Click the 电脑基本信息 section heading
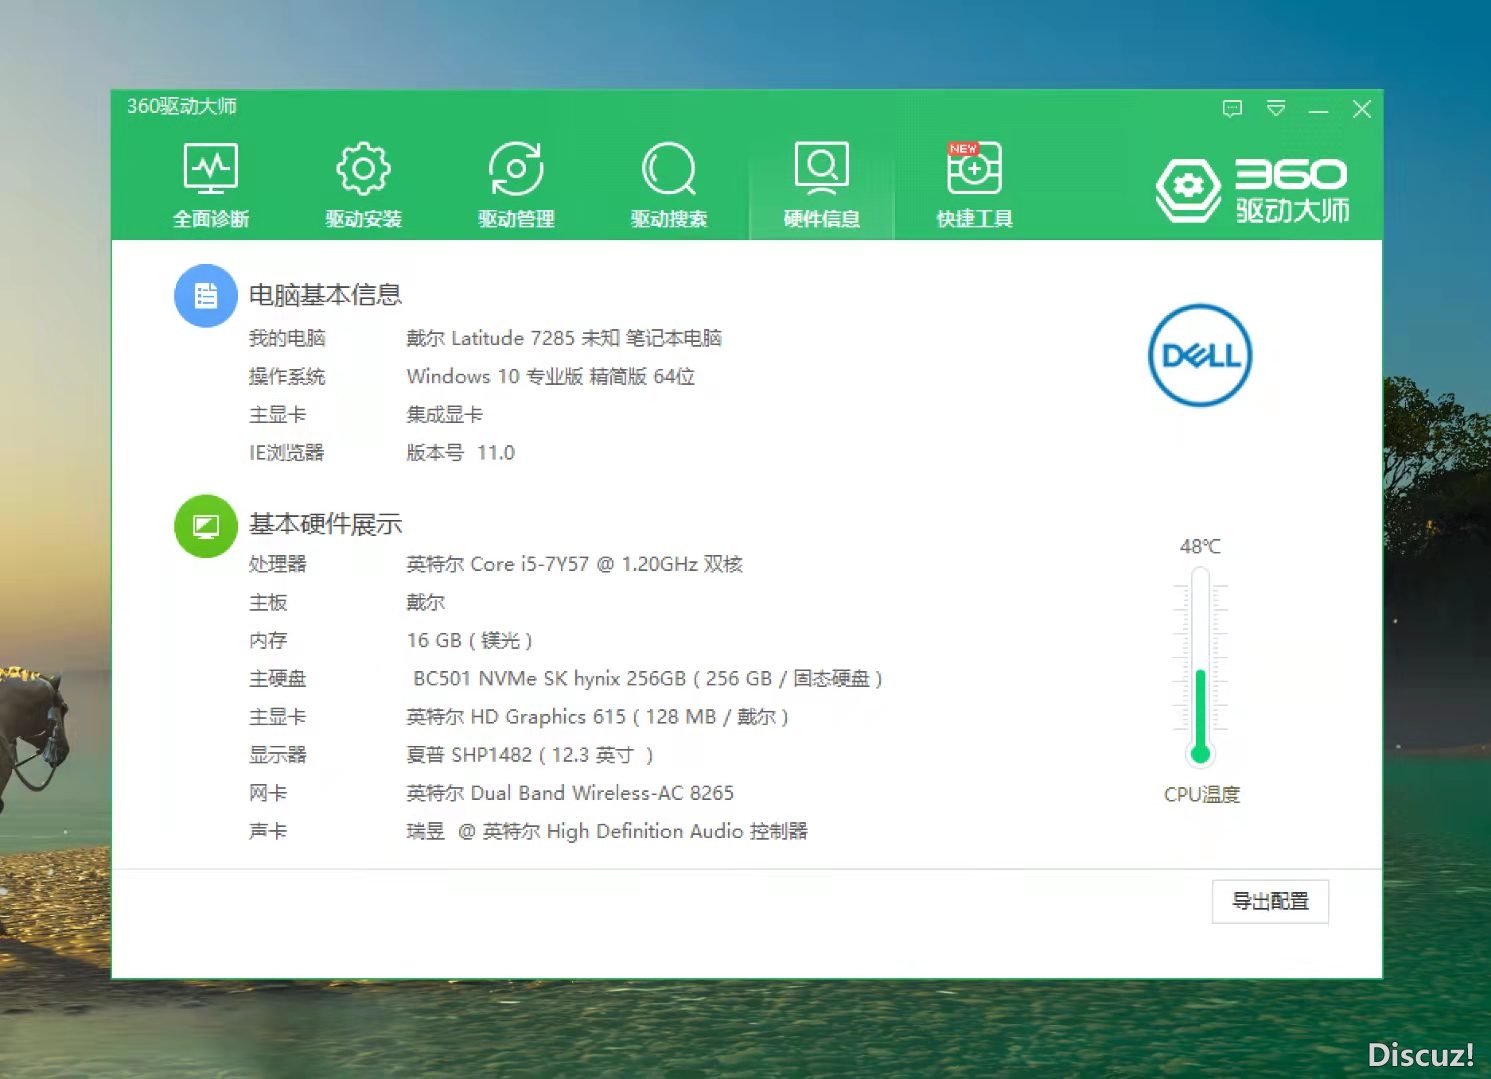The image size is (1491, 1079). pyautogui.click(x=325, y=295)
